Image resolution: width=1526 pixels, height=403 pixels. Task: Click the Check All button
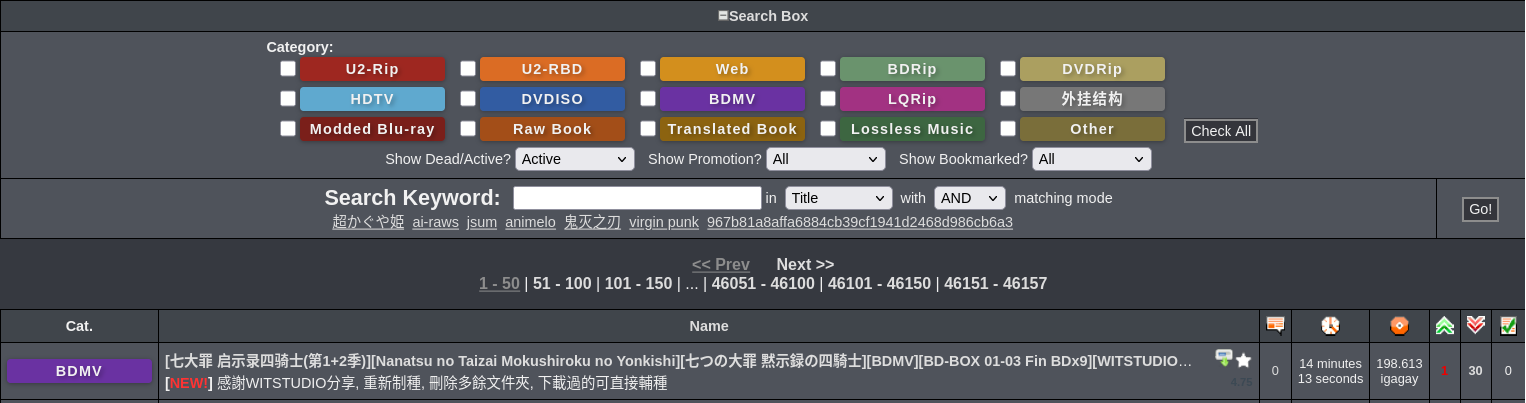coord(1221,131)
